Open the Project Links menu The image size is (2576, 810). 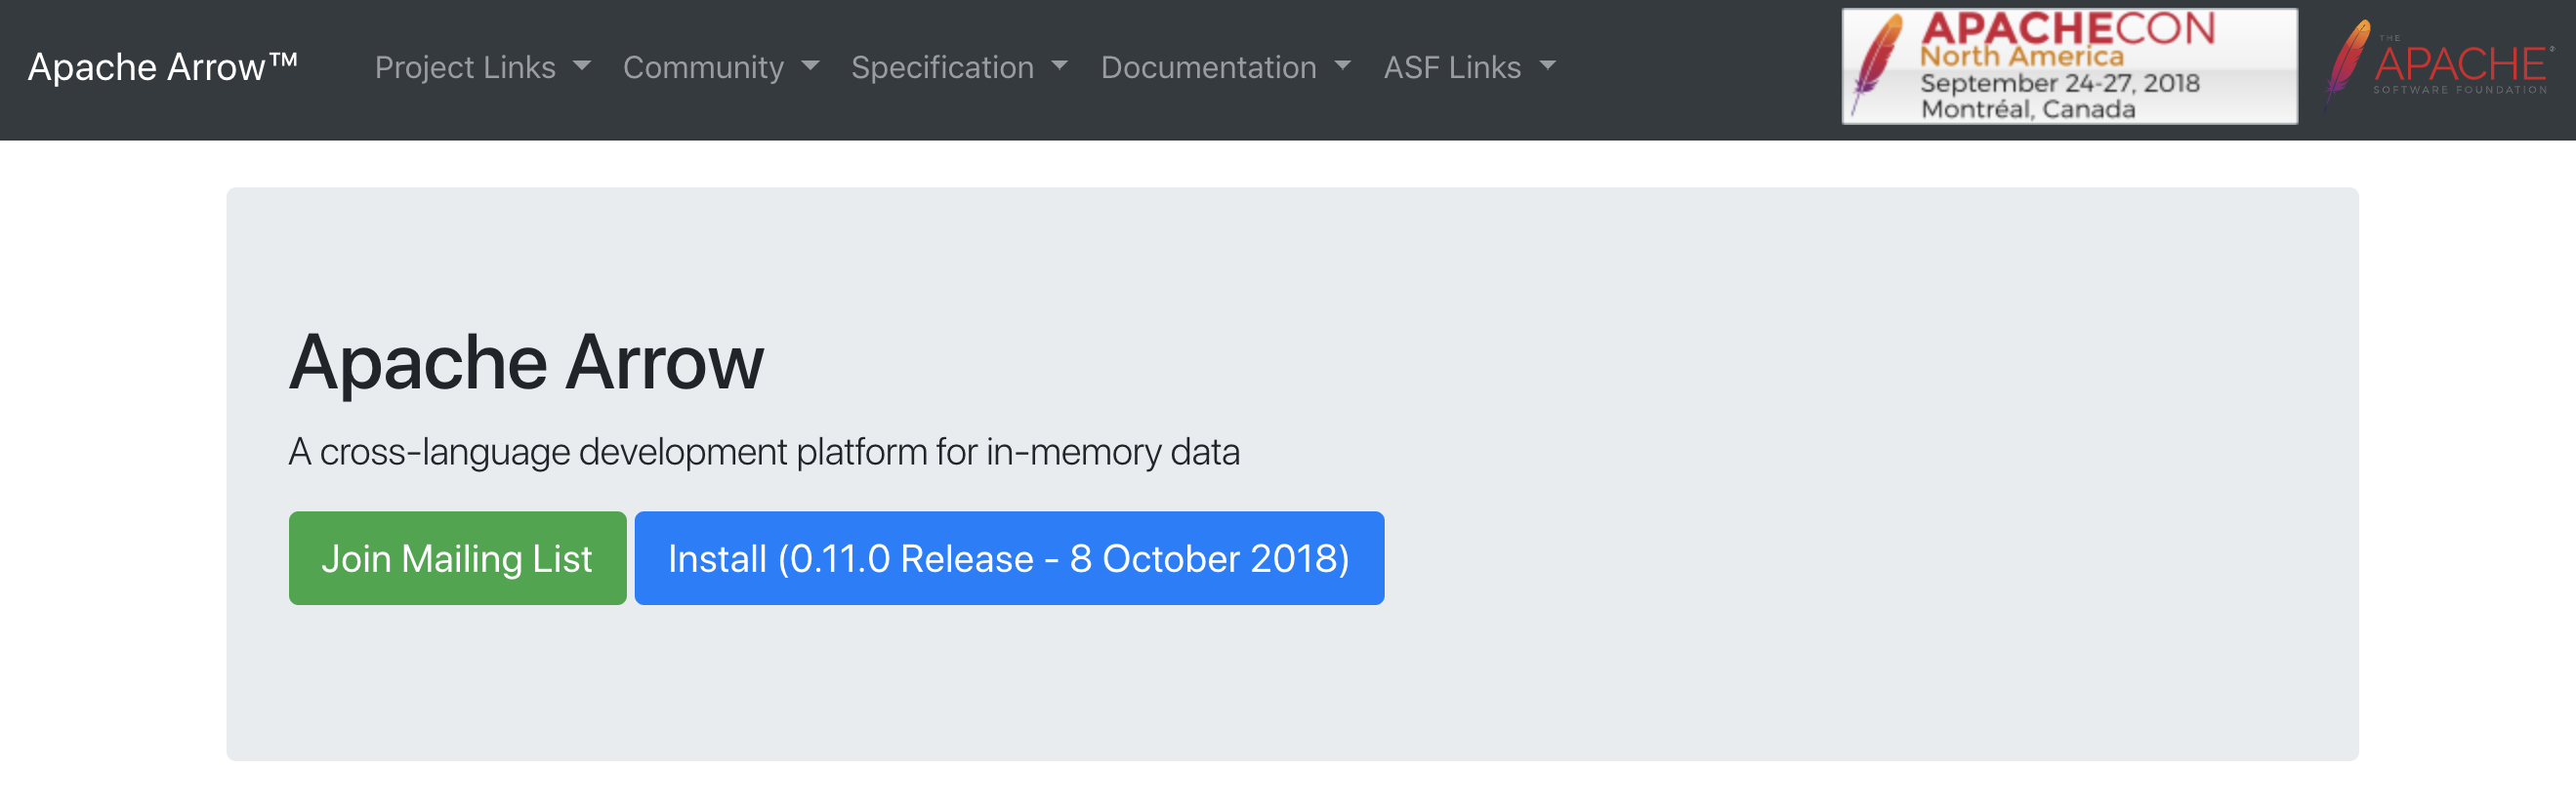482,67
